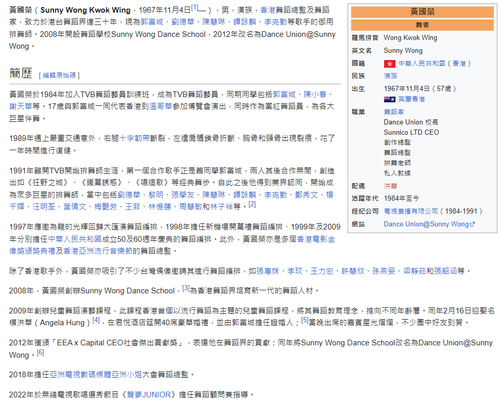500x408 pixels.
Task: Follow the 孫燕姿 link
Action: coord(384,271)
